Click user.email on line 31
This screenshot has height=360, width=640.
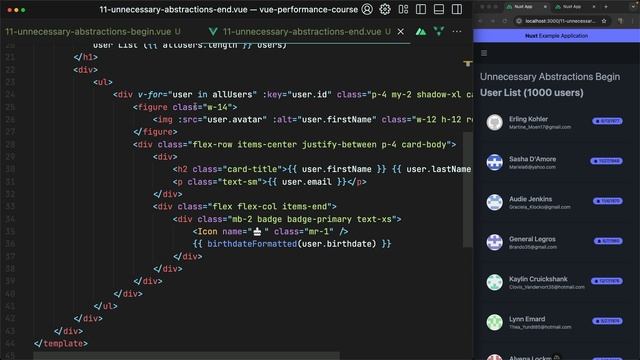[x=307, y=182]
